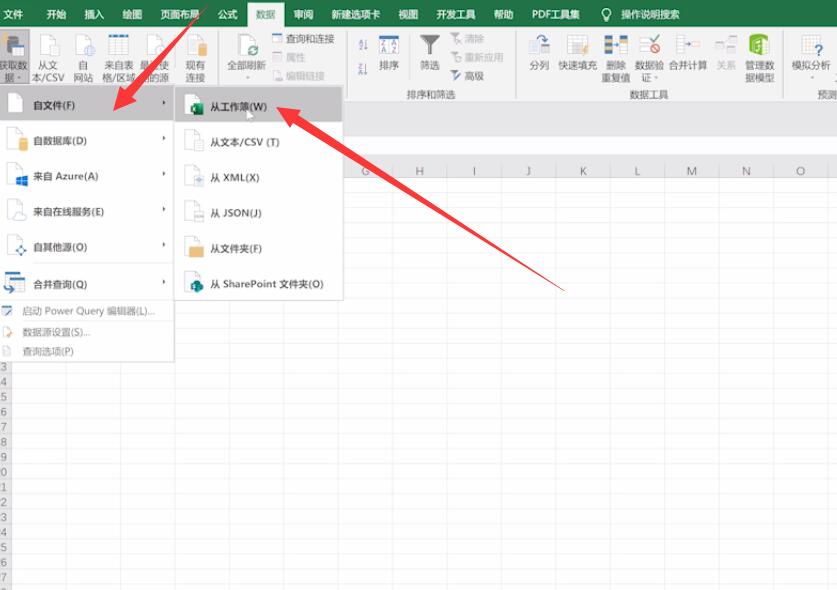Open the PDF工具集 ribbon tab
Image resolution: width=837 pixels, height=590 pixels.
[x=556, y=14]
